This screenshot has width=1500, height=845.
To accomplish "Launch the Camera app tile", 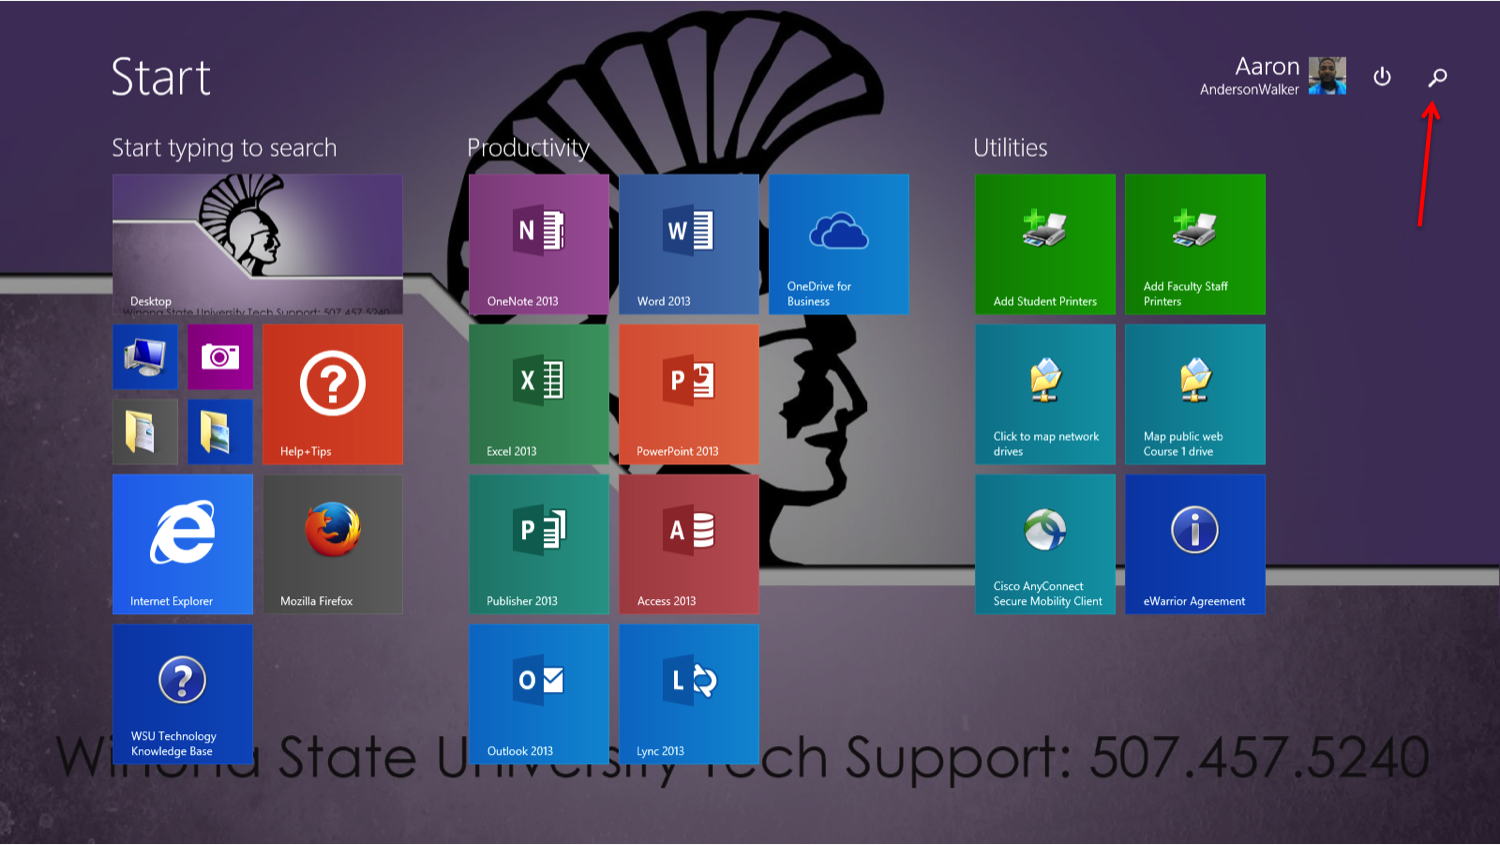I will click(x=220, y=357).
